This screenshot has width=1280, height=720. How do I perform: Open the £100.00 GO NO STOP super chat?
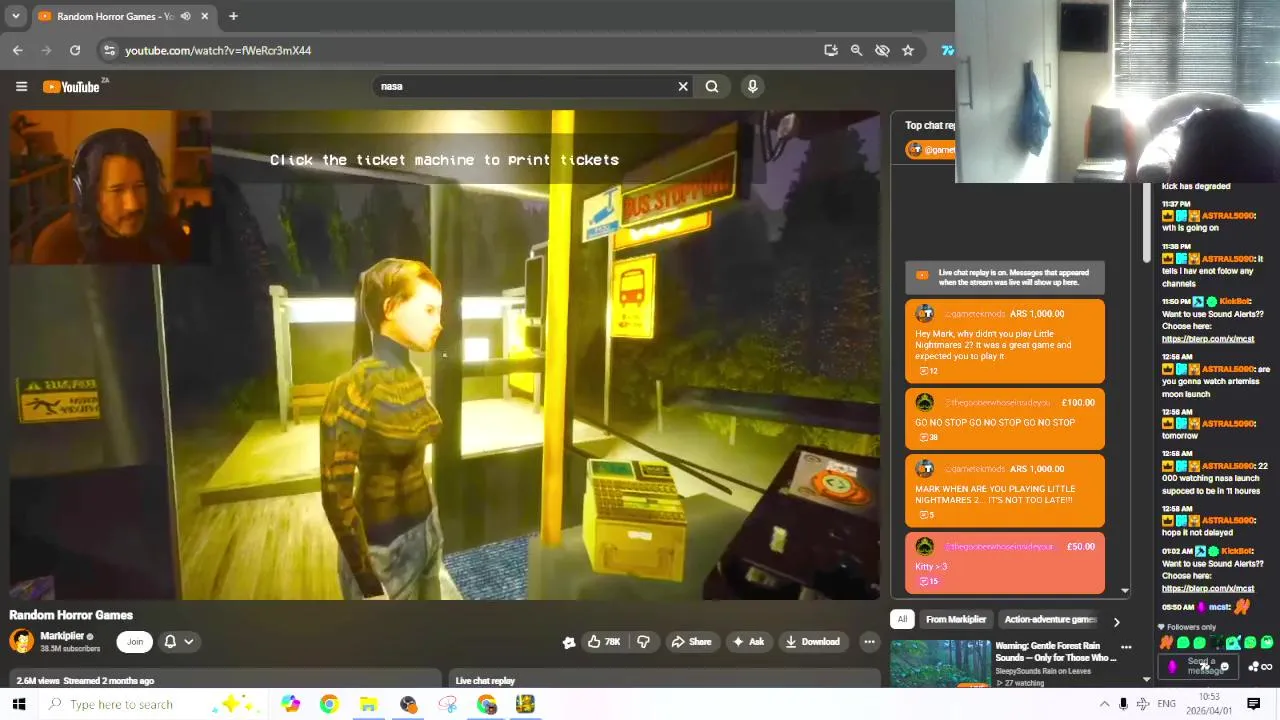click(1005, 418)
